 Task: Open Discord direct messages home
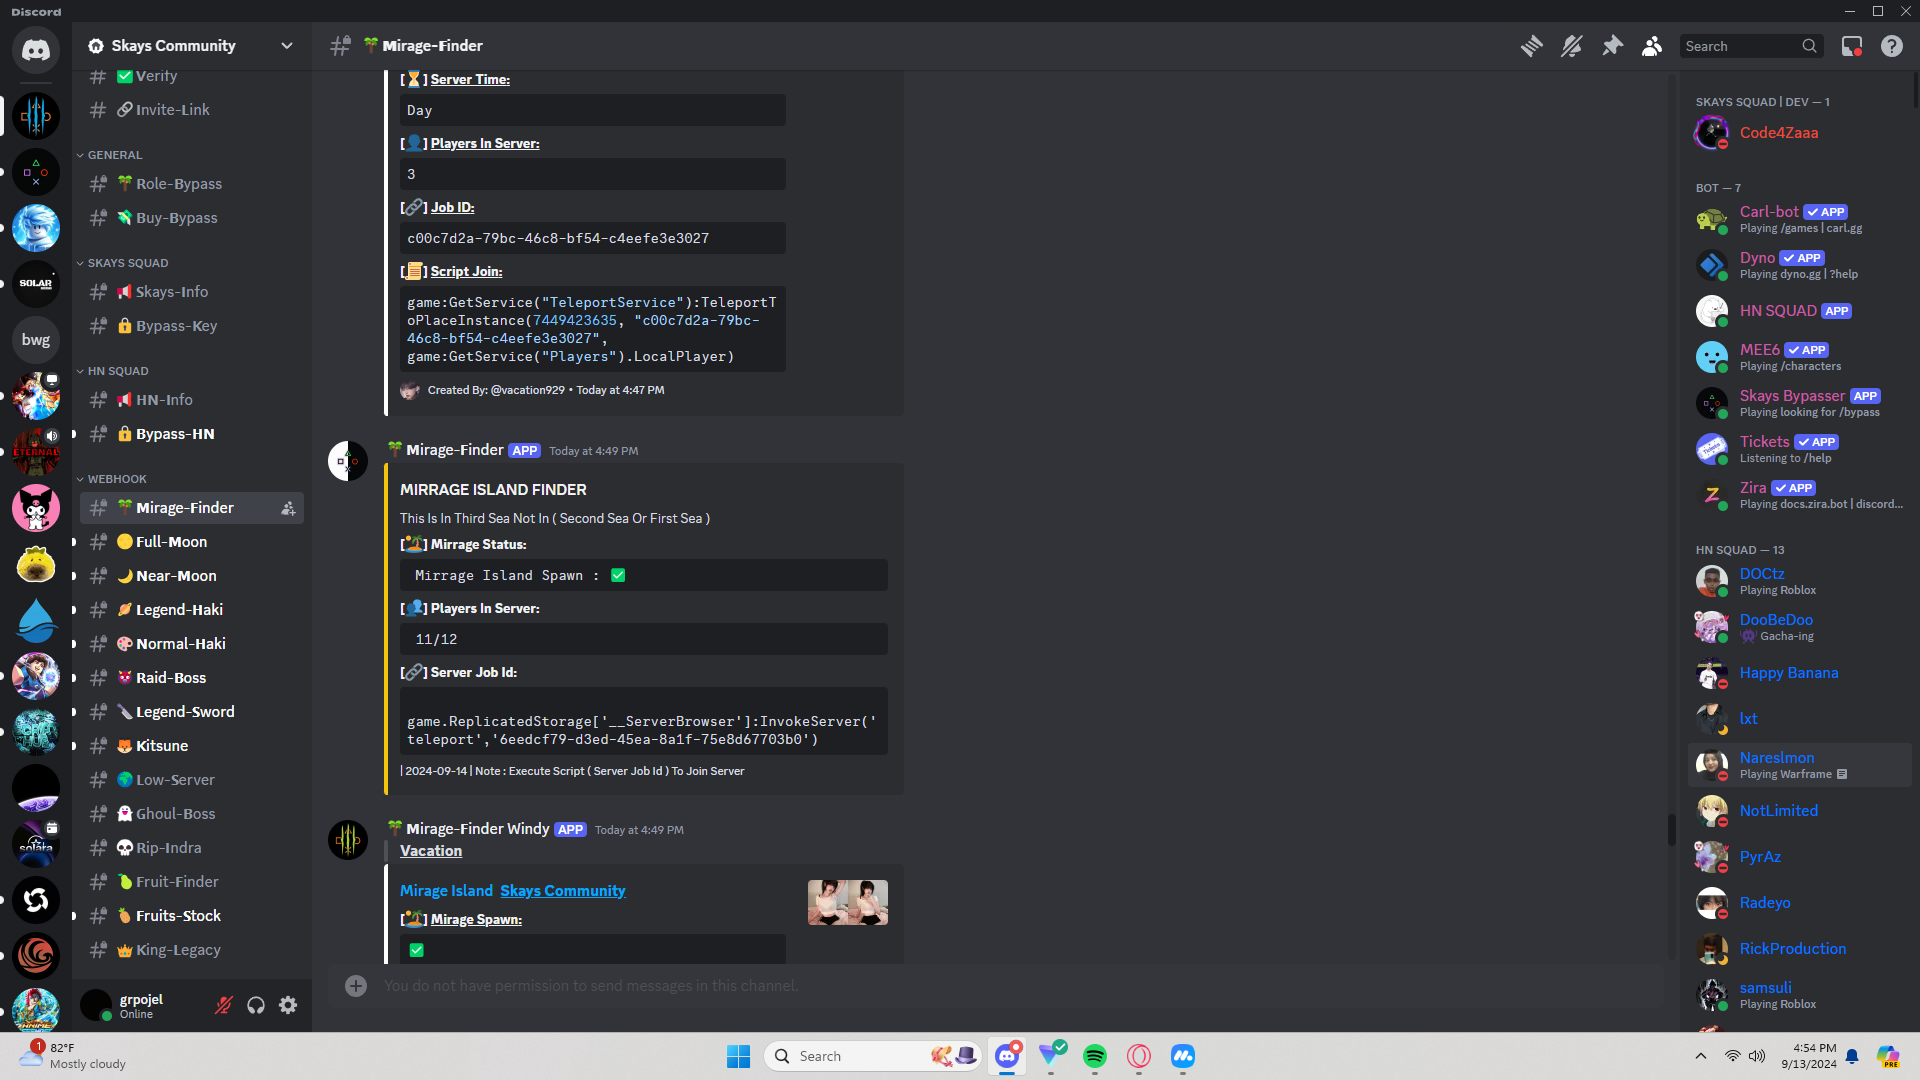pyautogui.click(x=36, y=50)
